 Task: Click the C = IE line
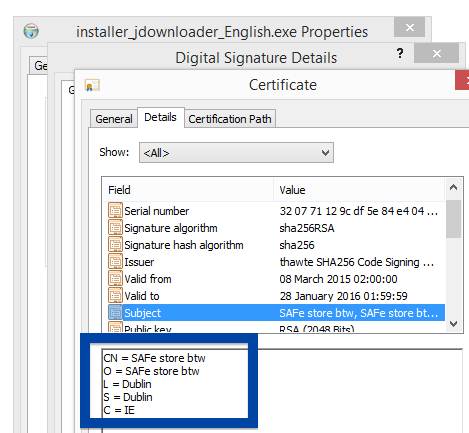[119, 410]
